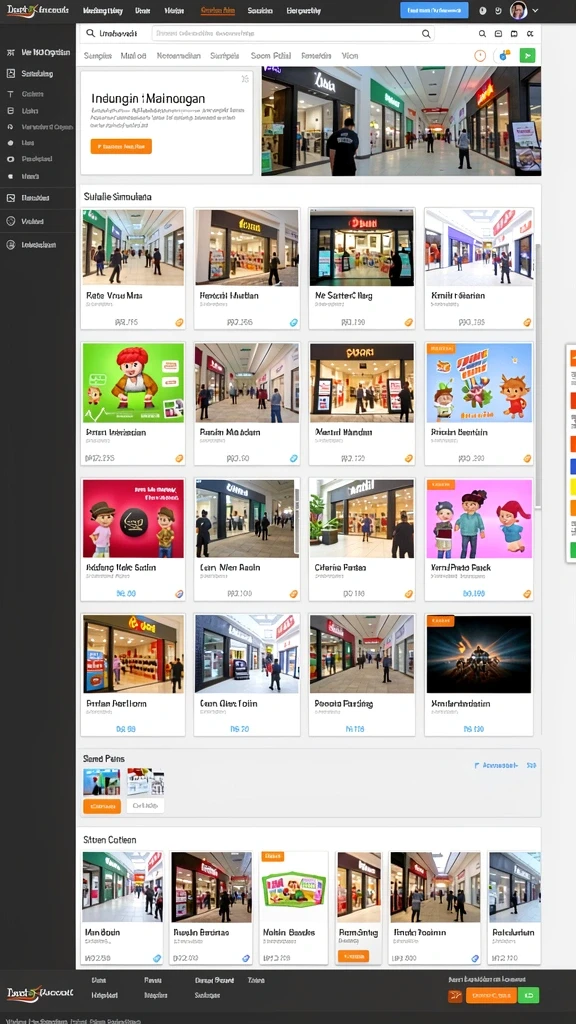Click the image-like icon in left sidebar lower group
This screenshot has width=576, height=1024.
tap(10, 198)
